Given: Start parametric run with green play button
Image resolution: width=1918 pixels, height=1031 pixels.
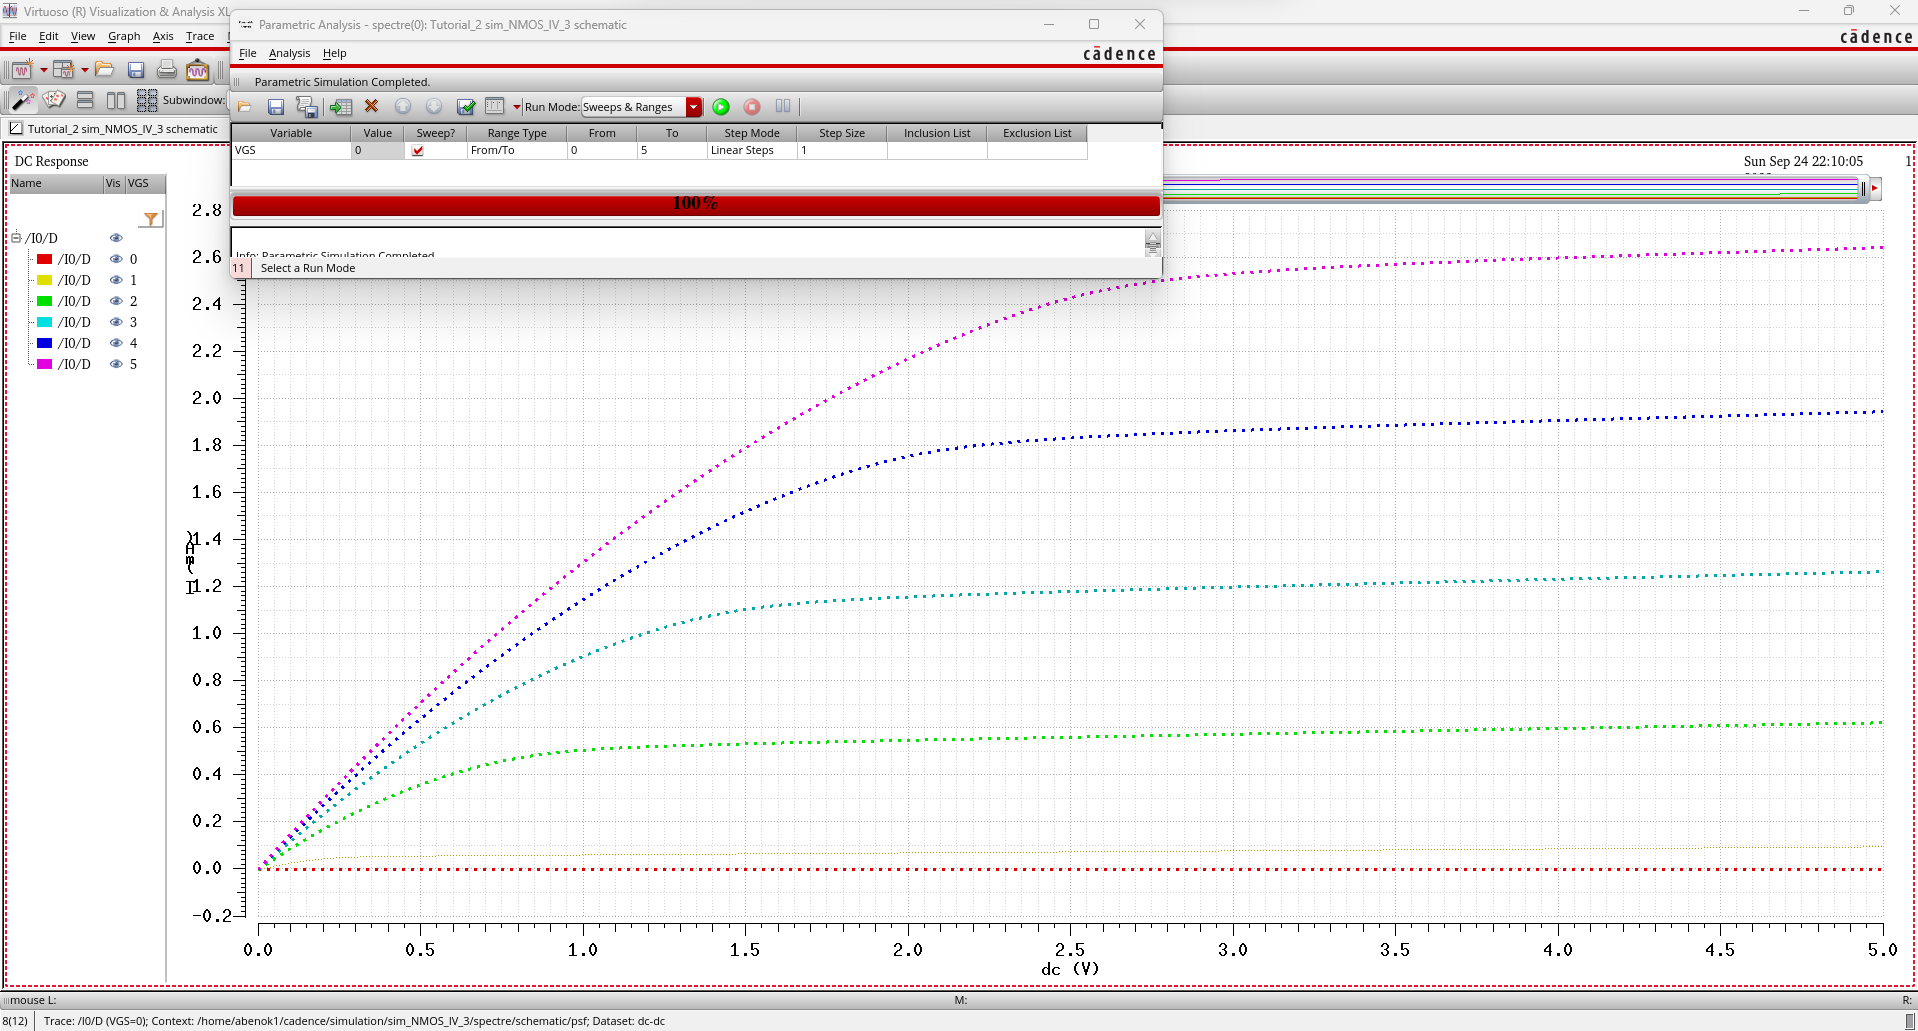Looking at the screenshot, I should click(721, 107).
